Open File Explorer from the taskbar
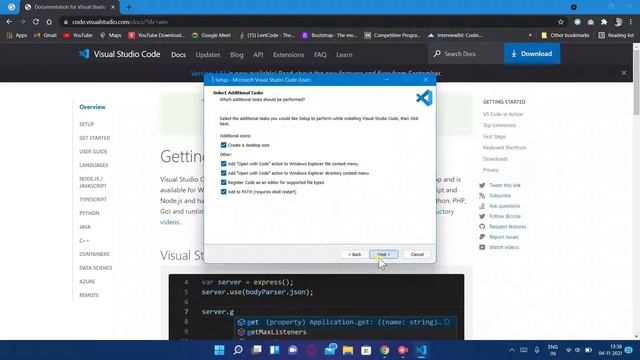640x360 pixels. point(348,350)
